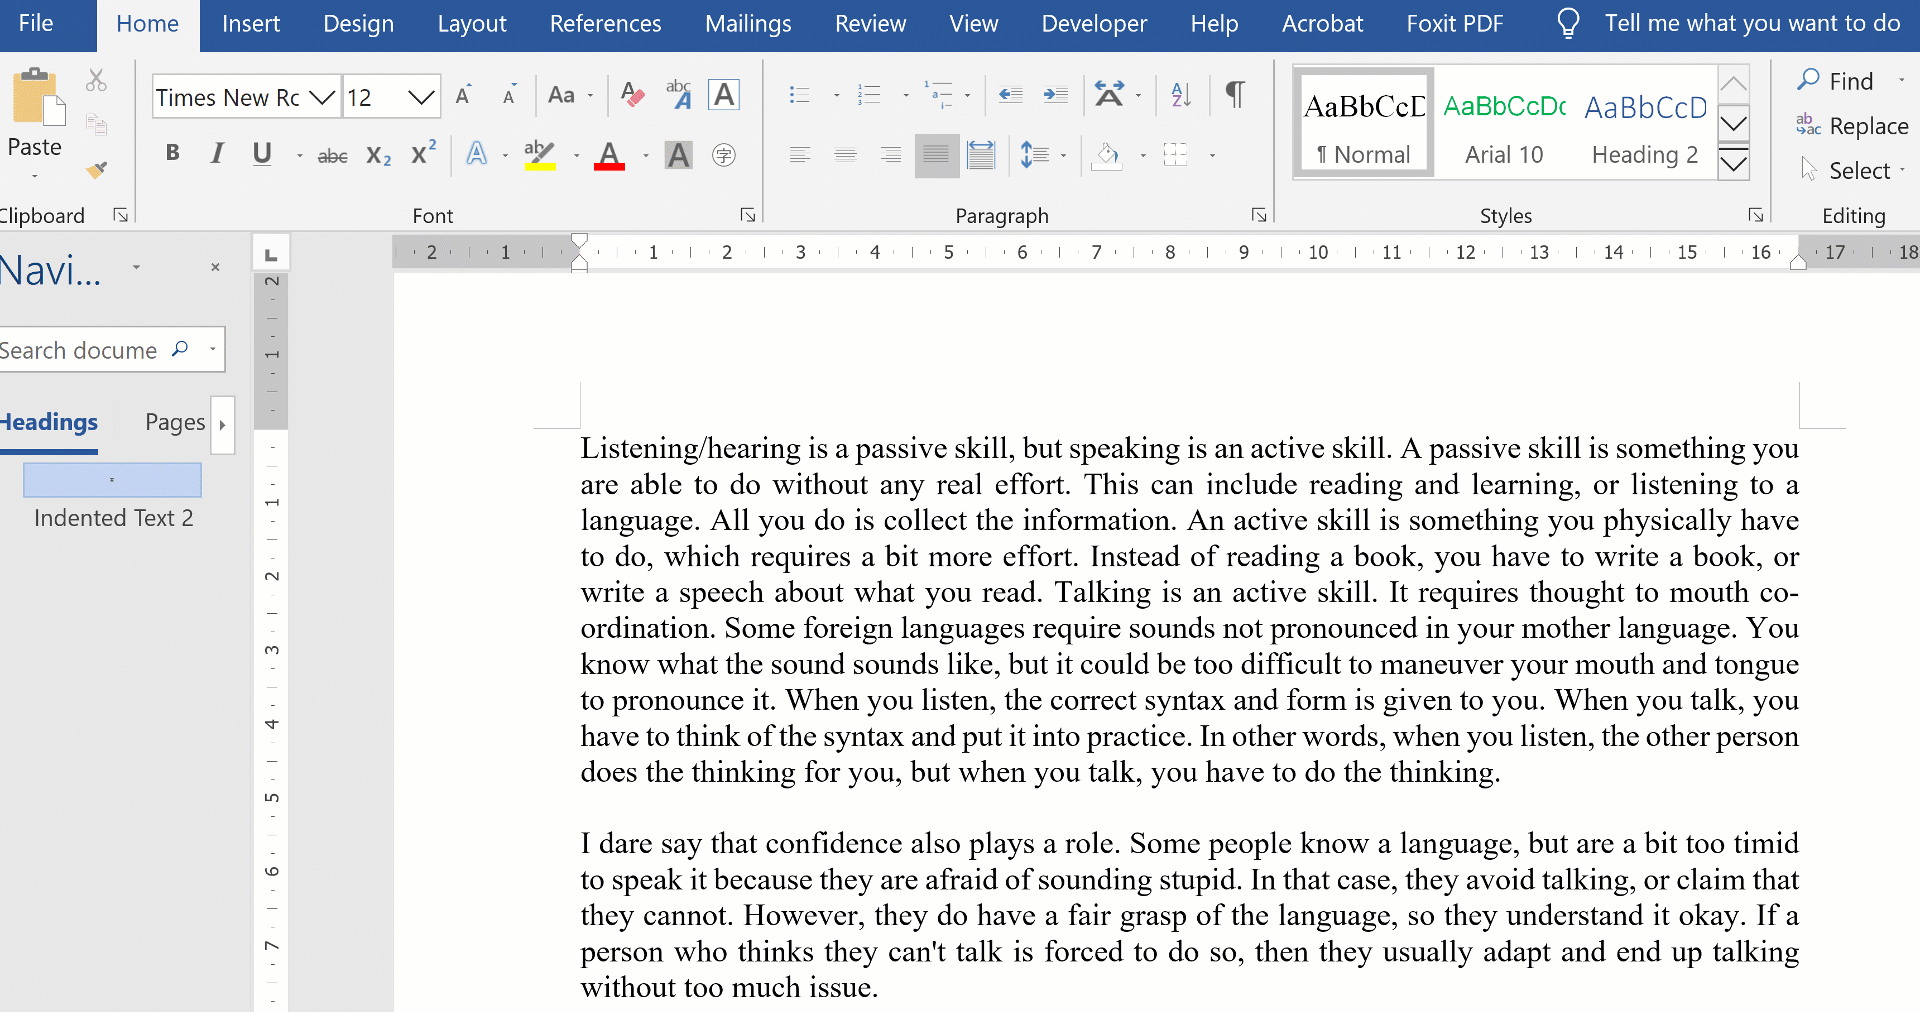Click the Cut (scissors) icon
Image resolution: width=1920 pixels, height=1012 pixels.
(96, 79)
